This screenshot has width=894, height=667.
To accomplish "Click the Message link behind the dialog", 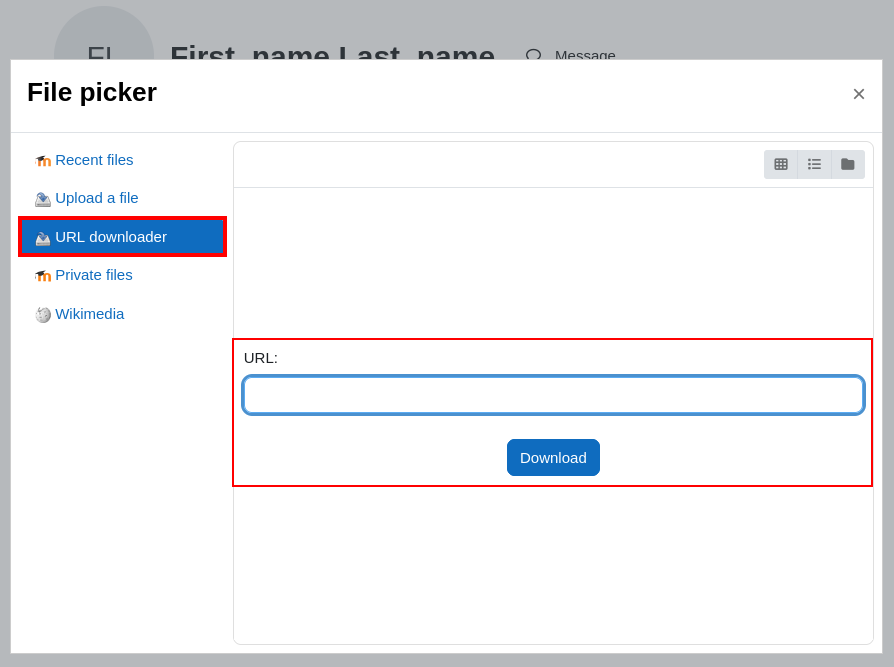I will pos(585,54).
